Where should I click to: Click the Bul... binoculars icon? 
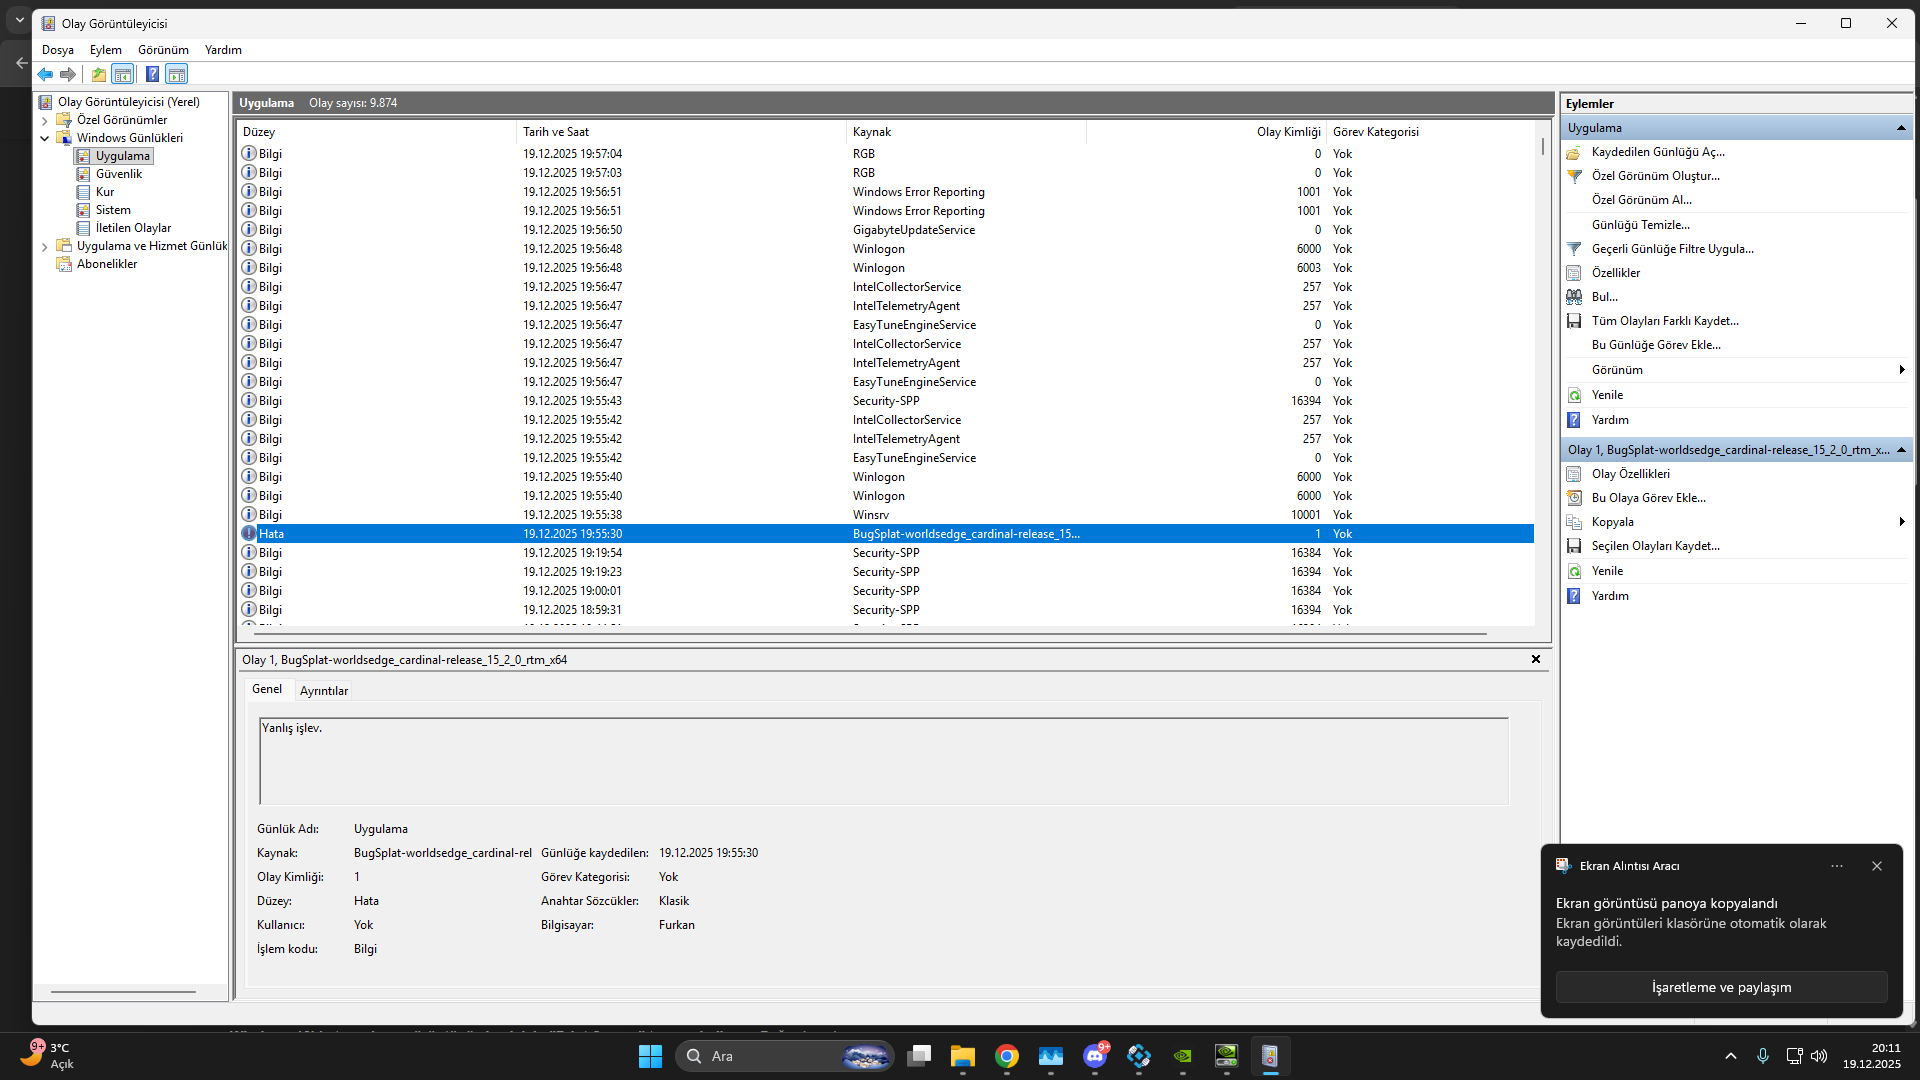point(1574,297)
